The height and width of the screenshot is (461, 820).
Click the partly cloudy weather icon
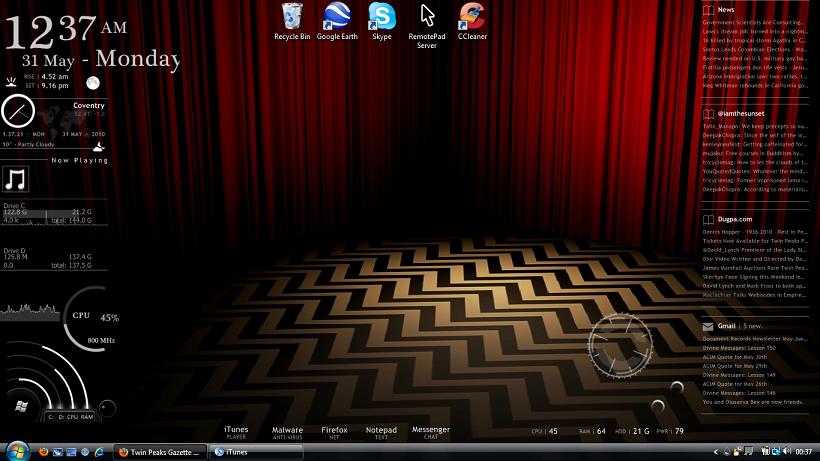coord(98,147)
